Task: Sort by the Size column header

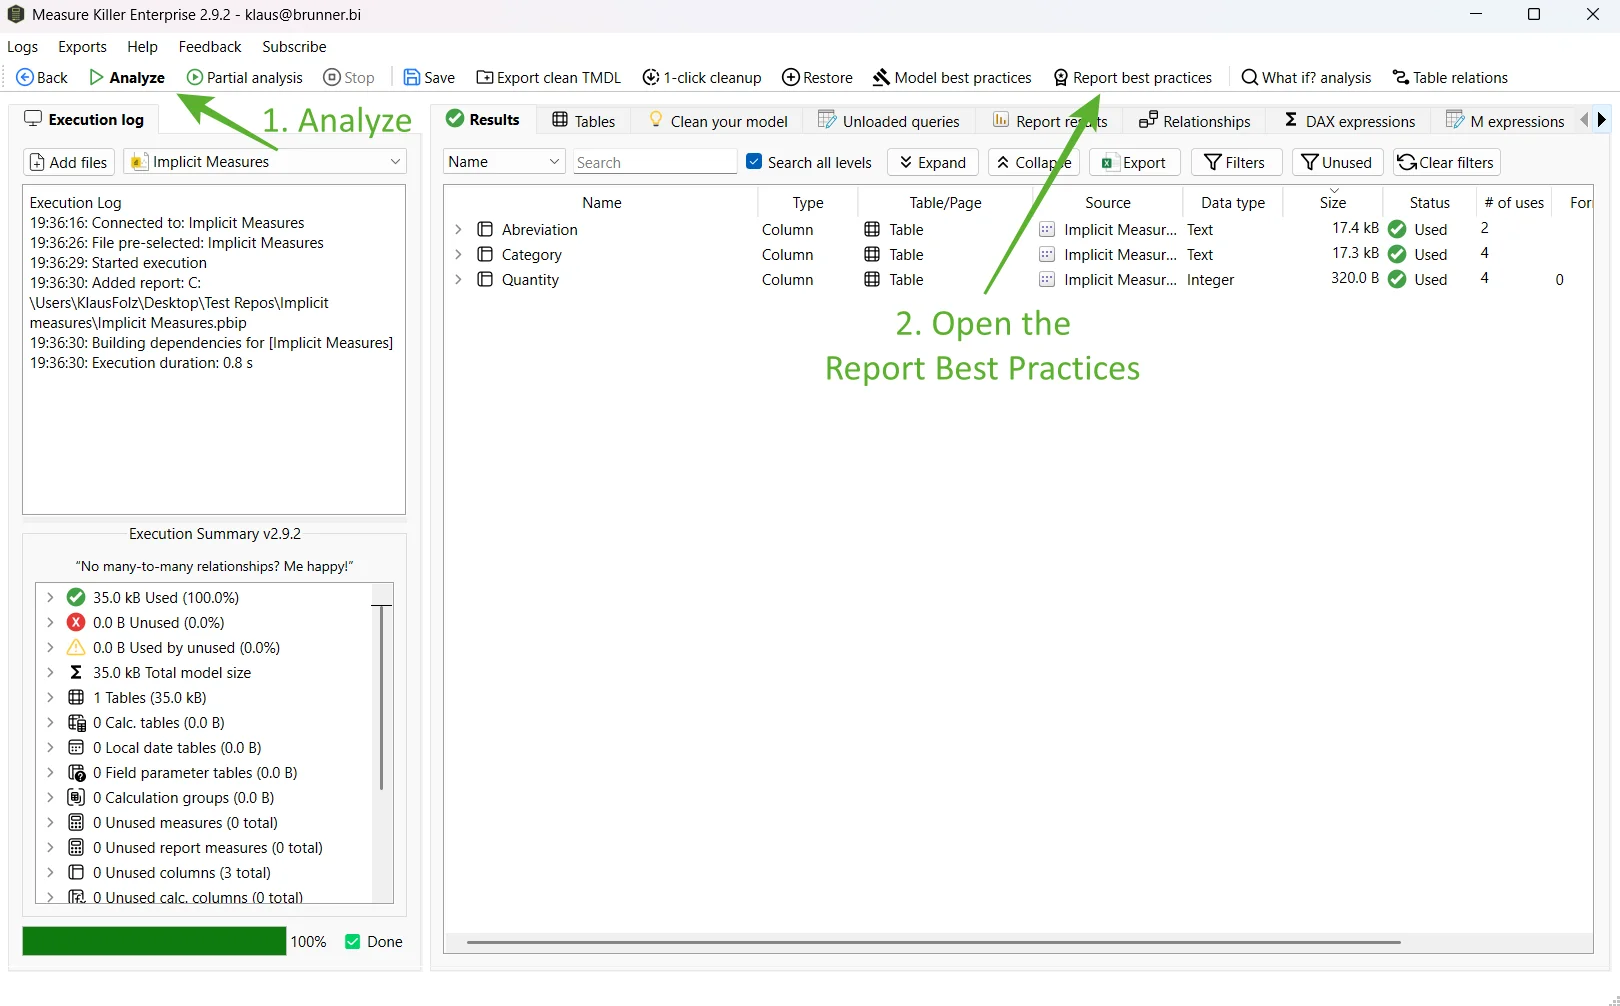Action: coord(1332,202)
